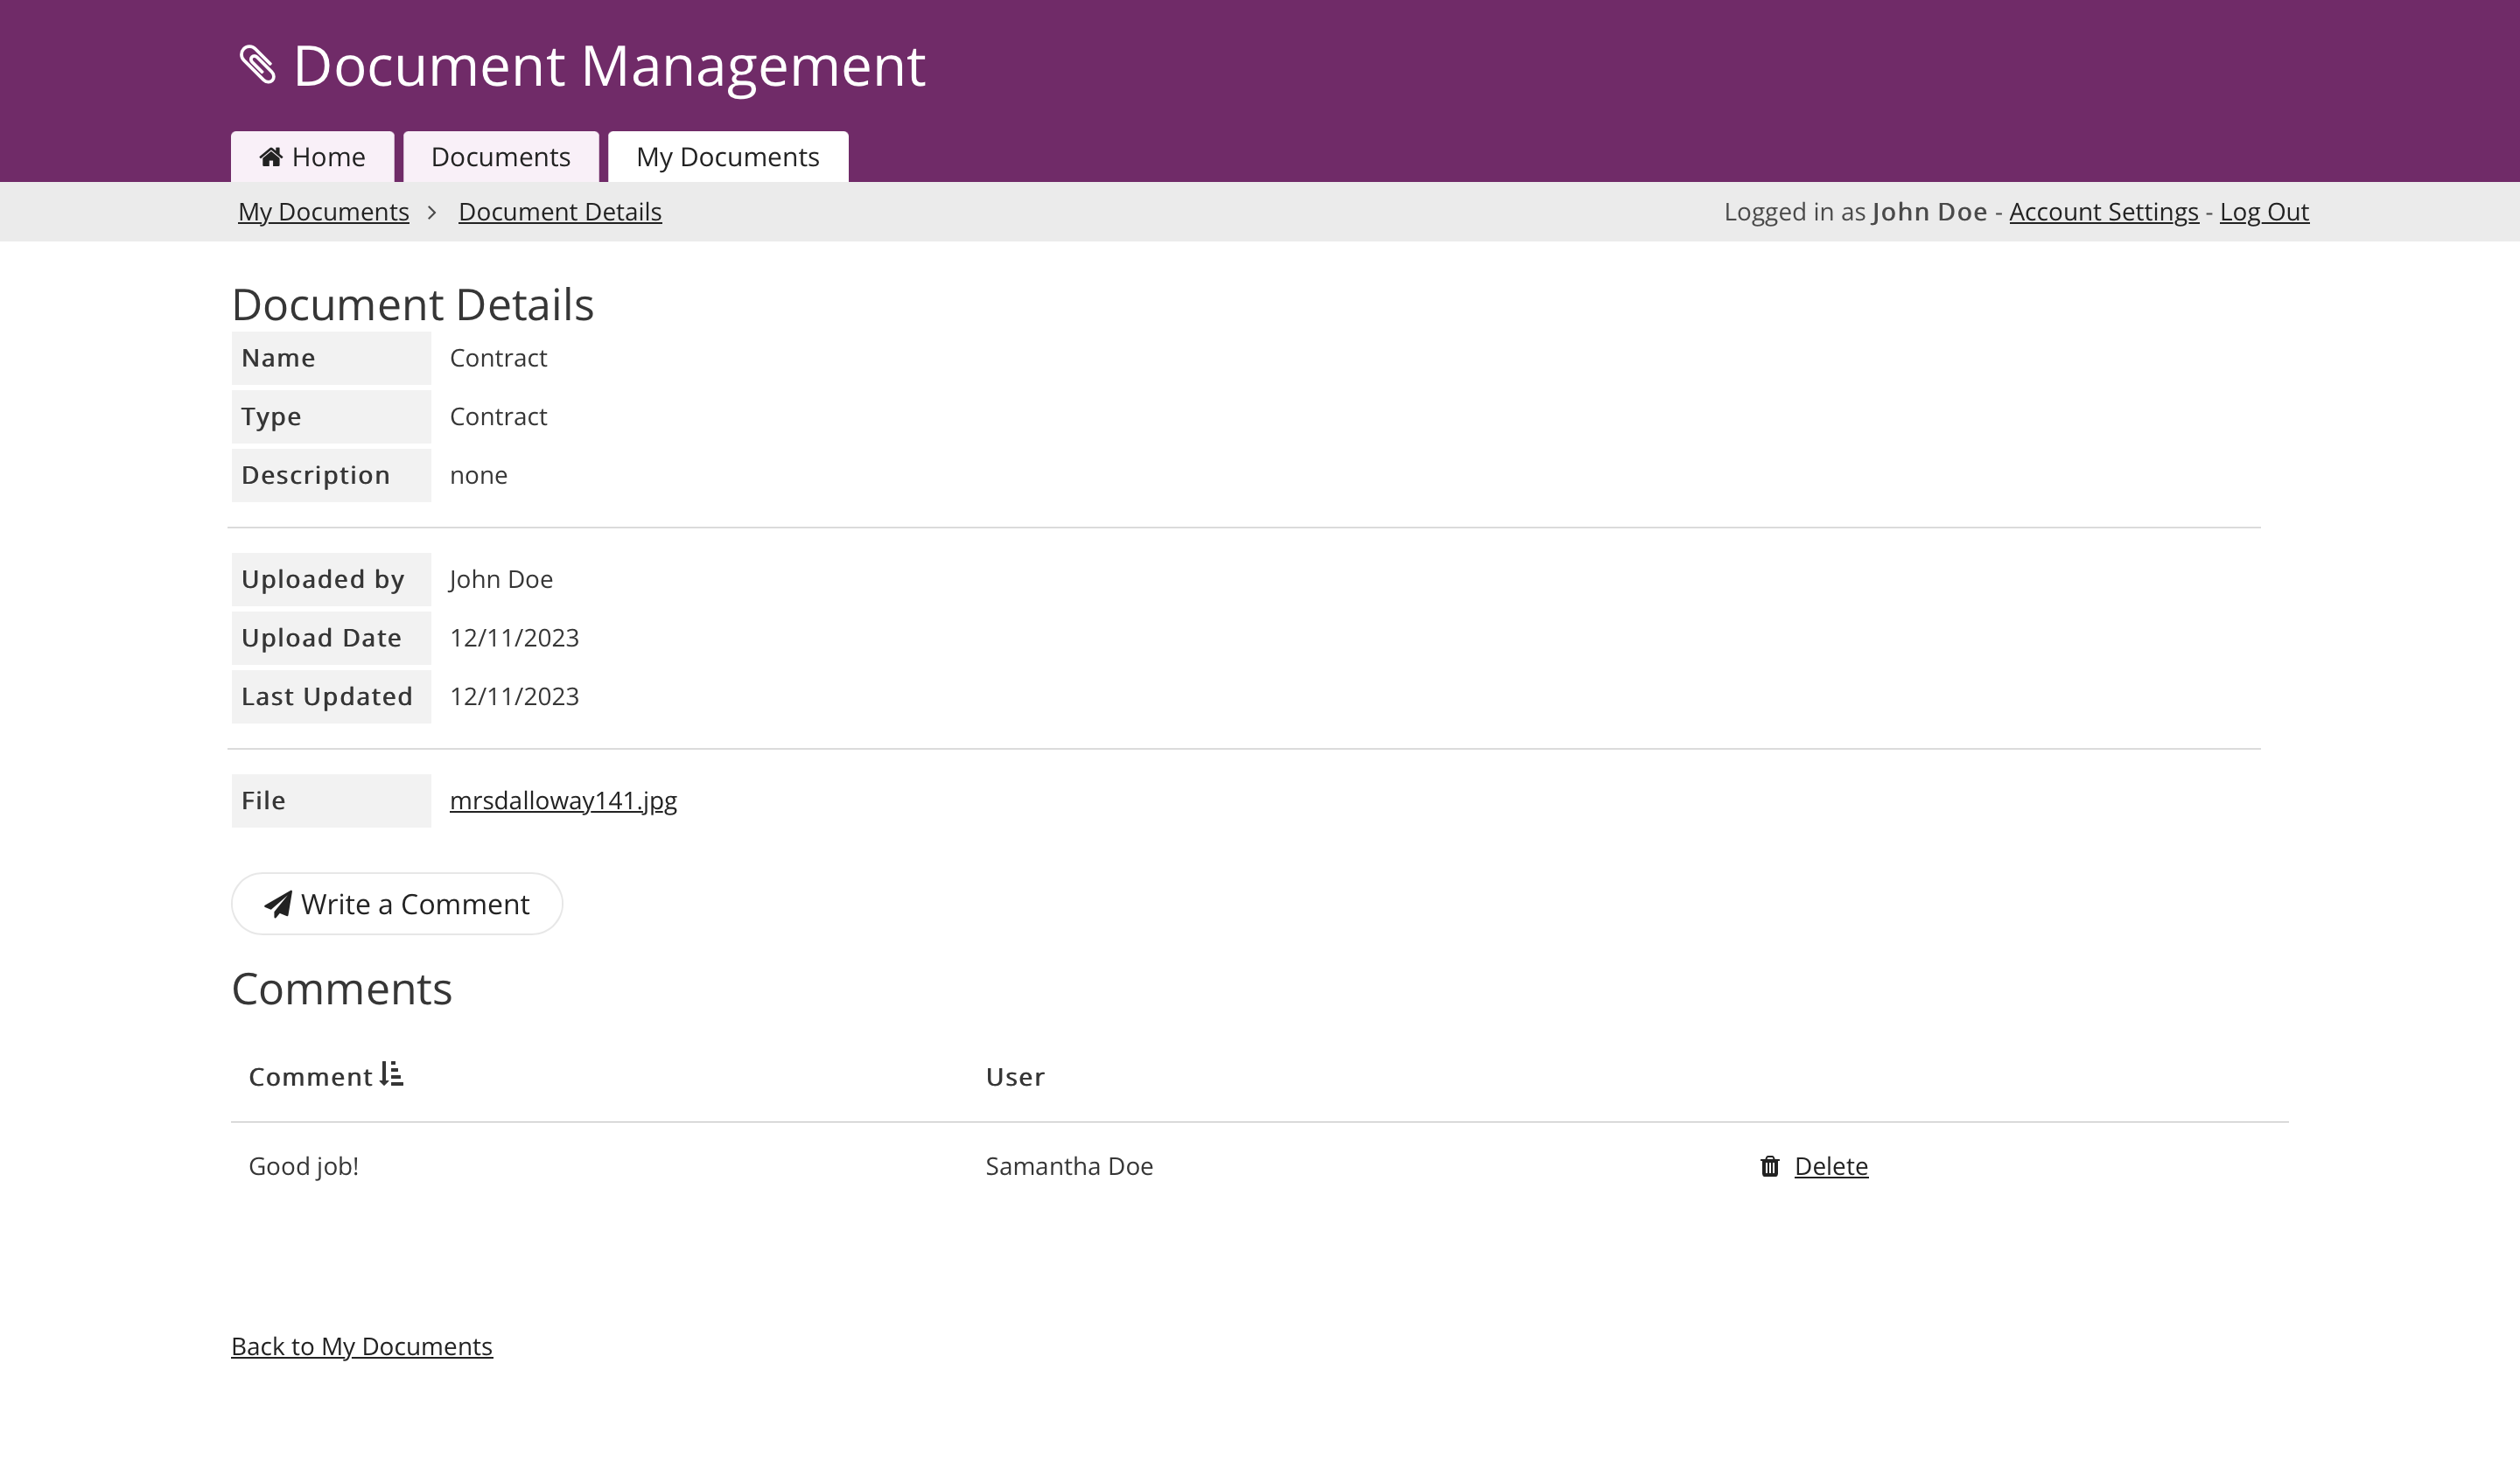Switch to My Documents tab
Viewport: 2520px width, 1482px height.
coord(727,157)
